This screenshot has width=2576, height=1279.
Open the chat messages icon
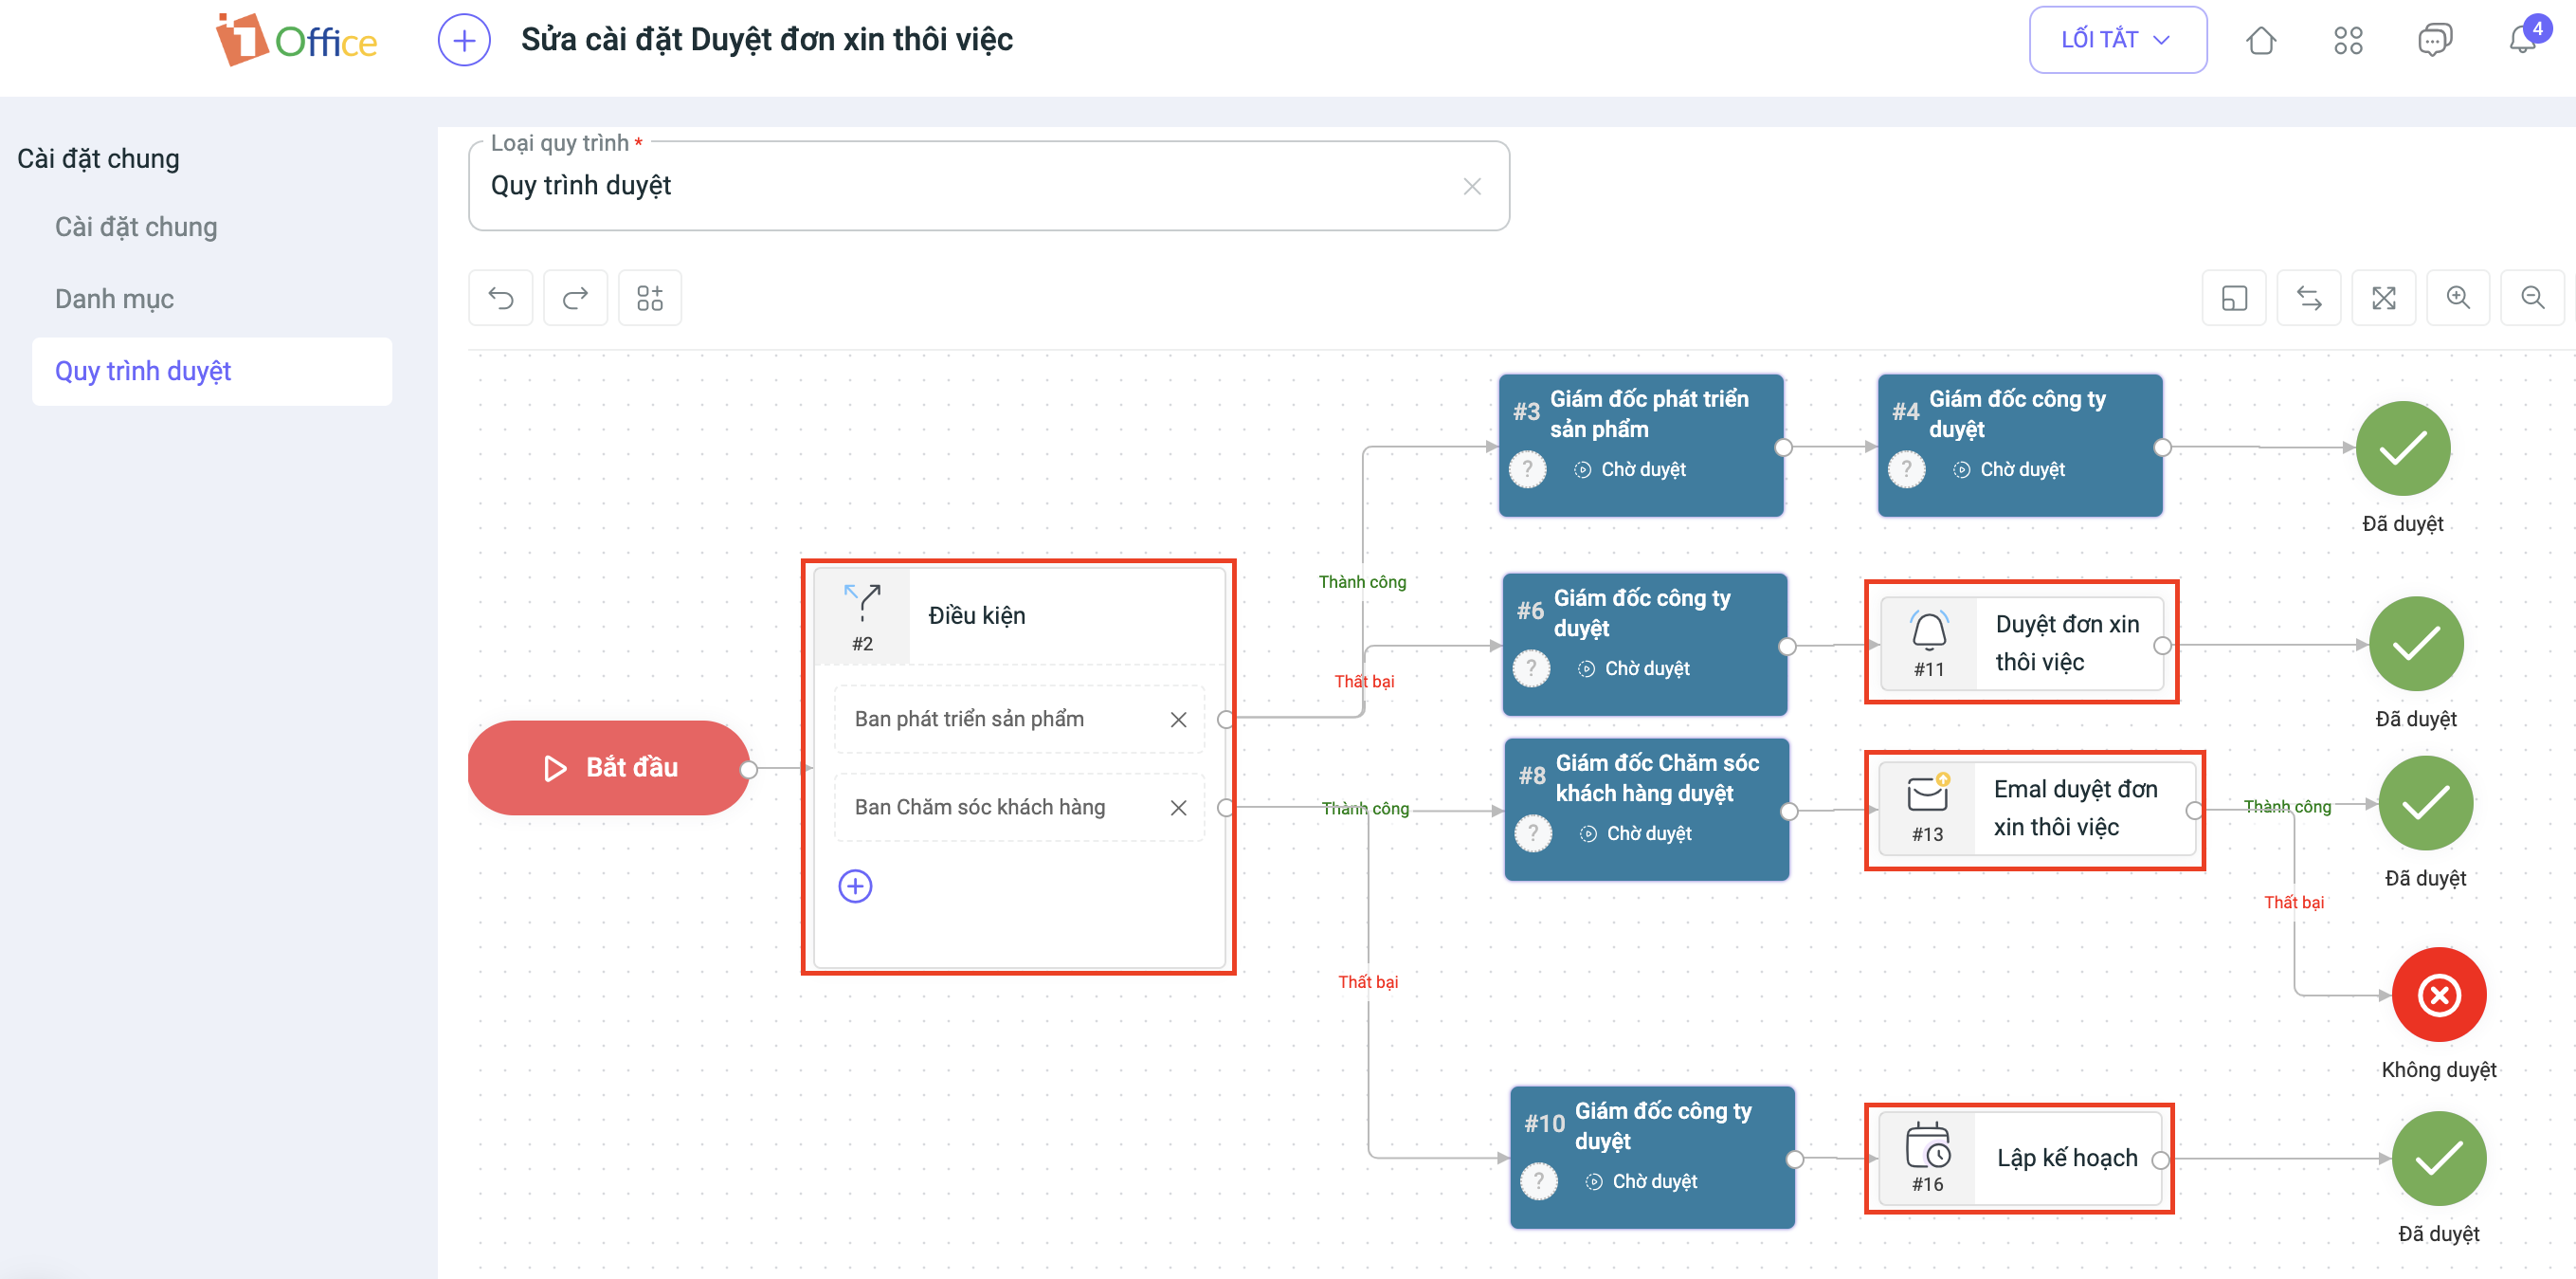[2434, 40]
